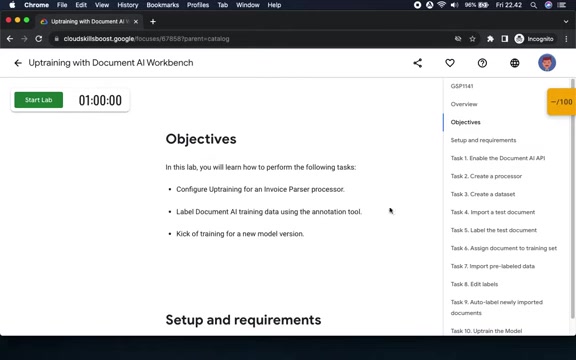
Task: Go to Task 10. Uptrain the Model
Action: [x=486, y=331]
